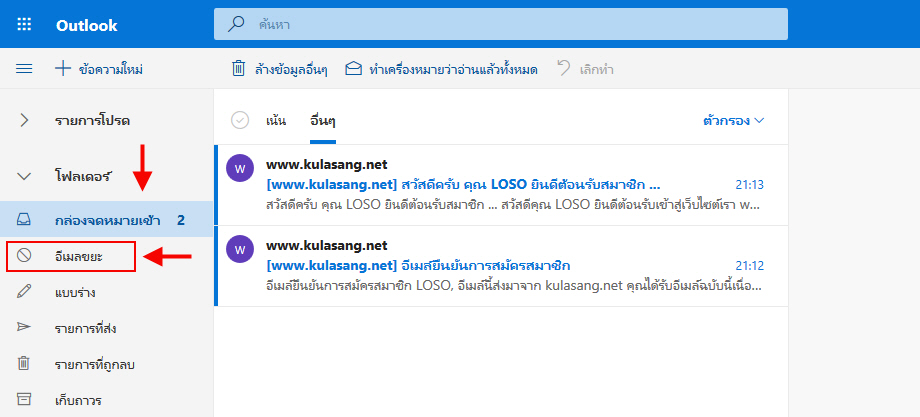
Task: Click the trash icon beside ล้างข้อมูลอื่นๆ
Action: 238,69
